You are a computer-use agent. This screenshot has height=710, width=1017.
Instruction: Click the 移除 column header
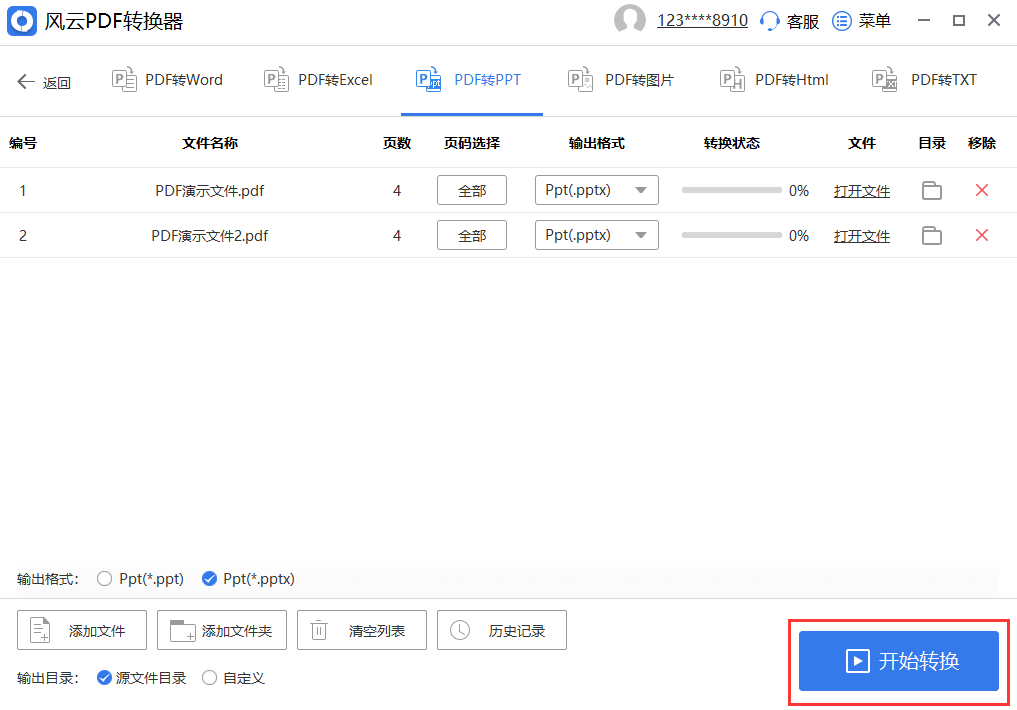tap(982, 143)
